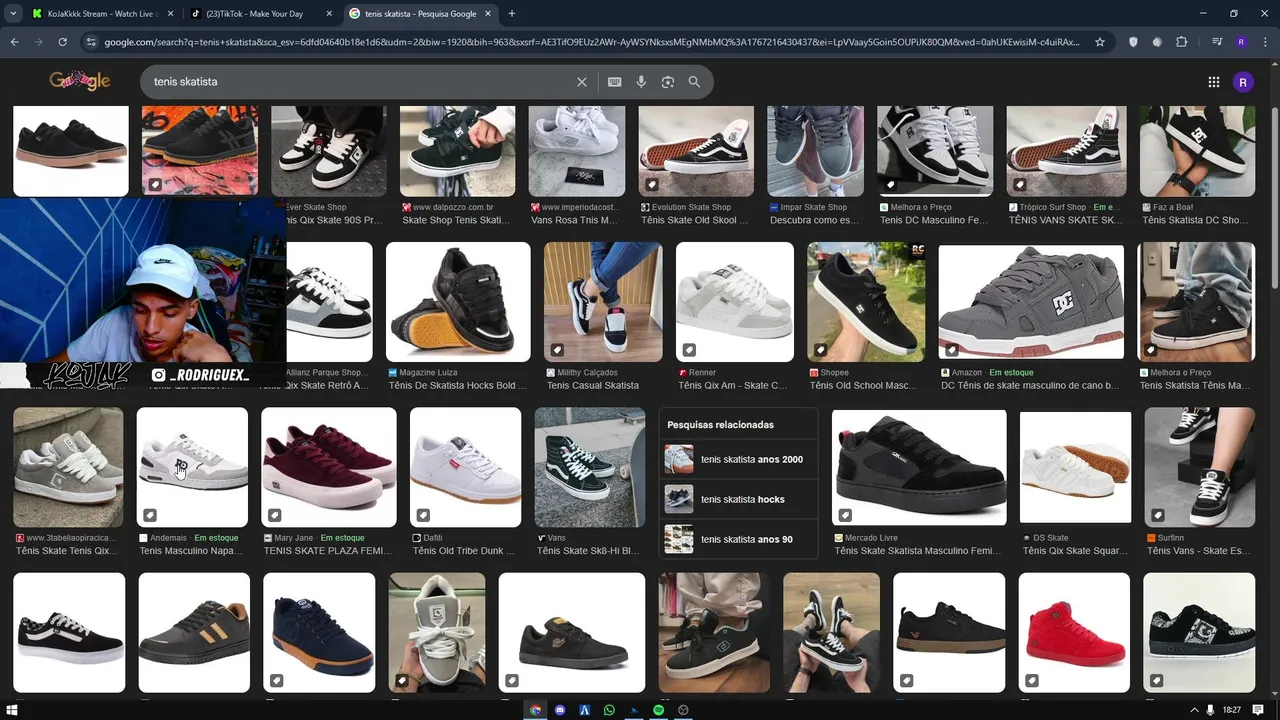Open the shield extension in Chrome toolbar
Viewport: 1280px width, 720px height.
pyautogui.click(x=1133, y=42)
